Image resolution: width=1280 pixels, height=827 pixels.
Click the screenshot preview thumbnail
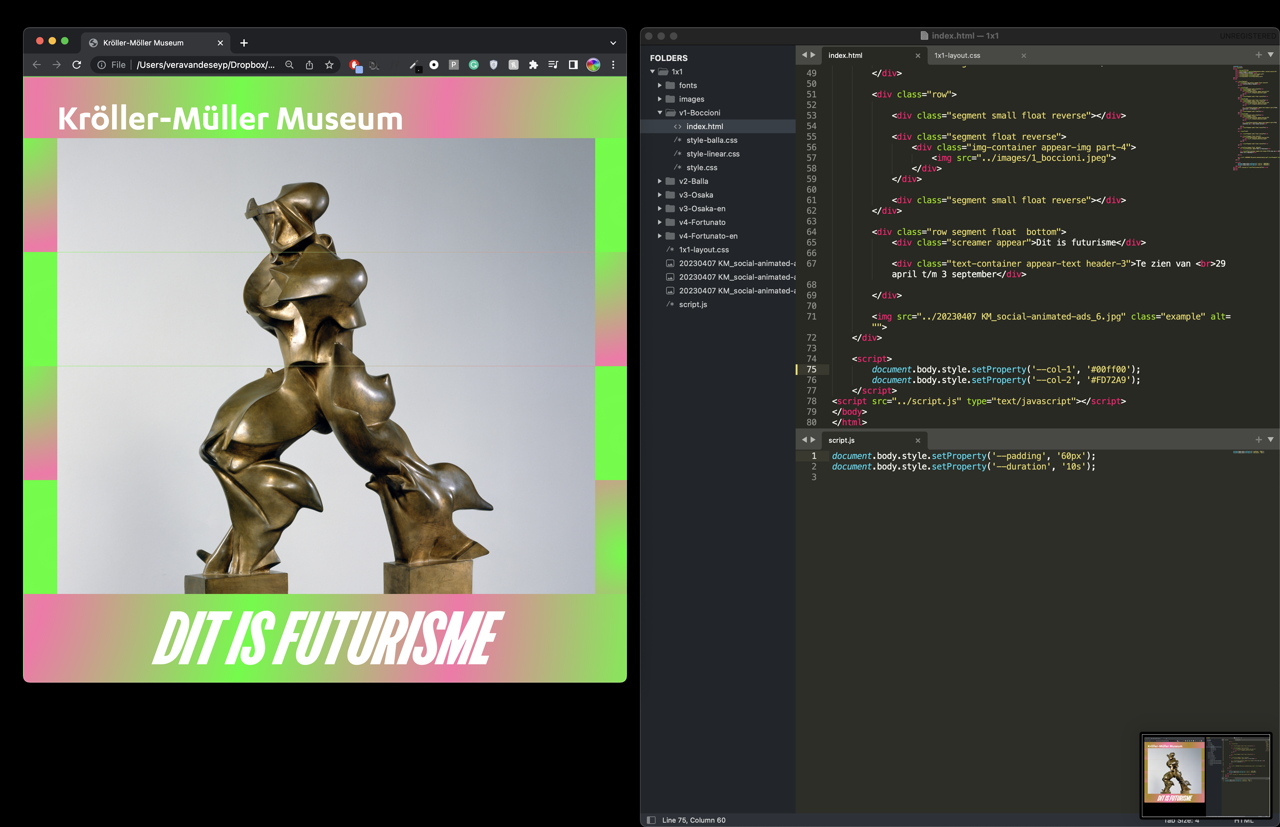[x=1206, y=775]
